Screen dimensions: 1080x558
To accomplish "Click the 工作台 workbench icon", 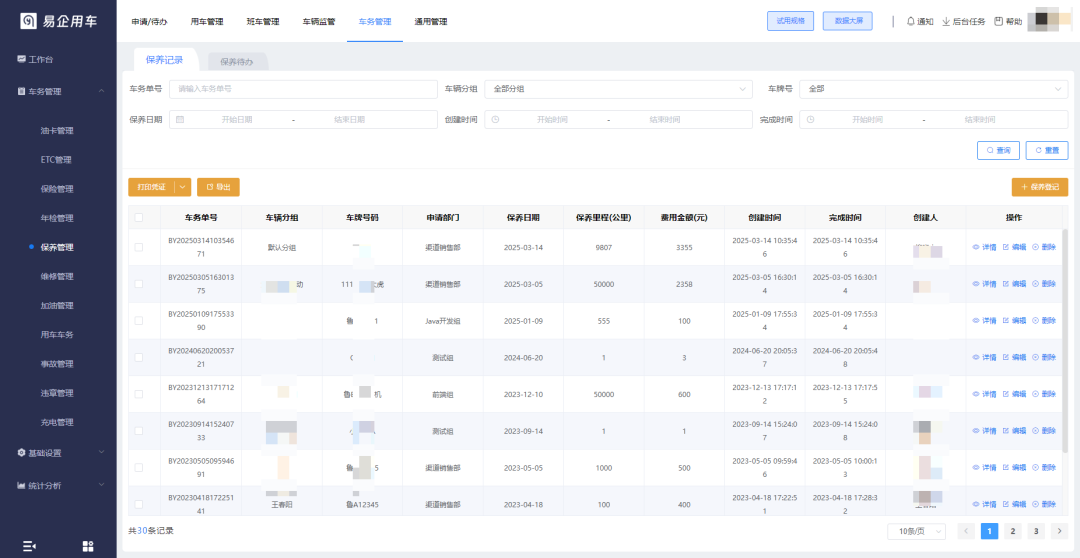I will click(x=21, y=59).
